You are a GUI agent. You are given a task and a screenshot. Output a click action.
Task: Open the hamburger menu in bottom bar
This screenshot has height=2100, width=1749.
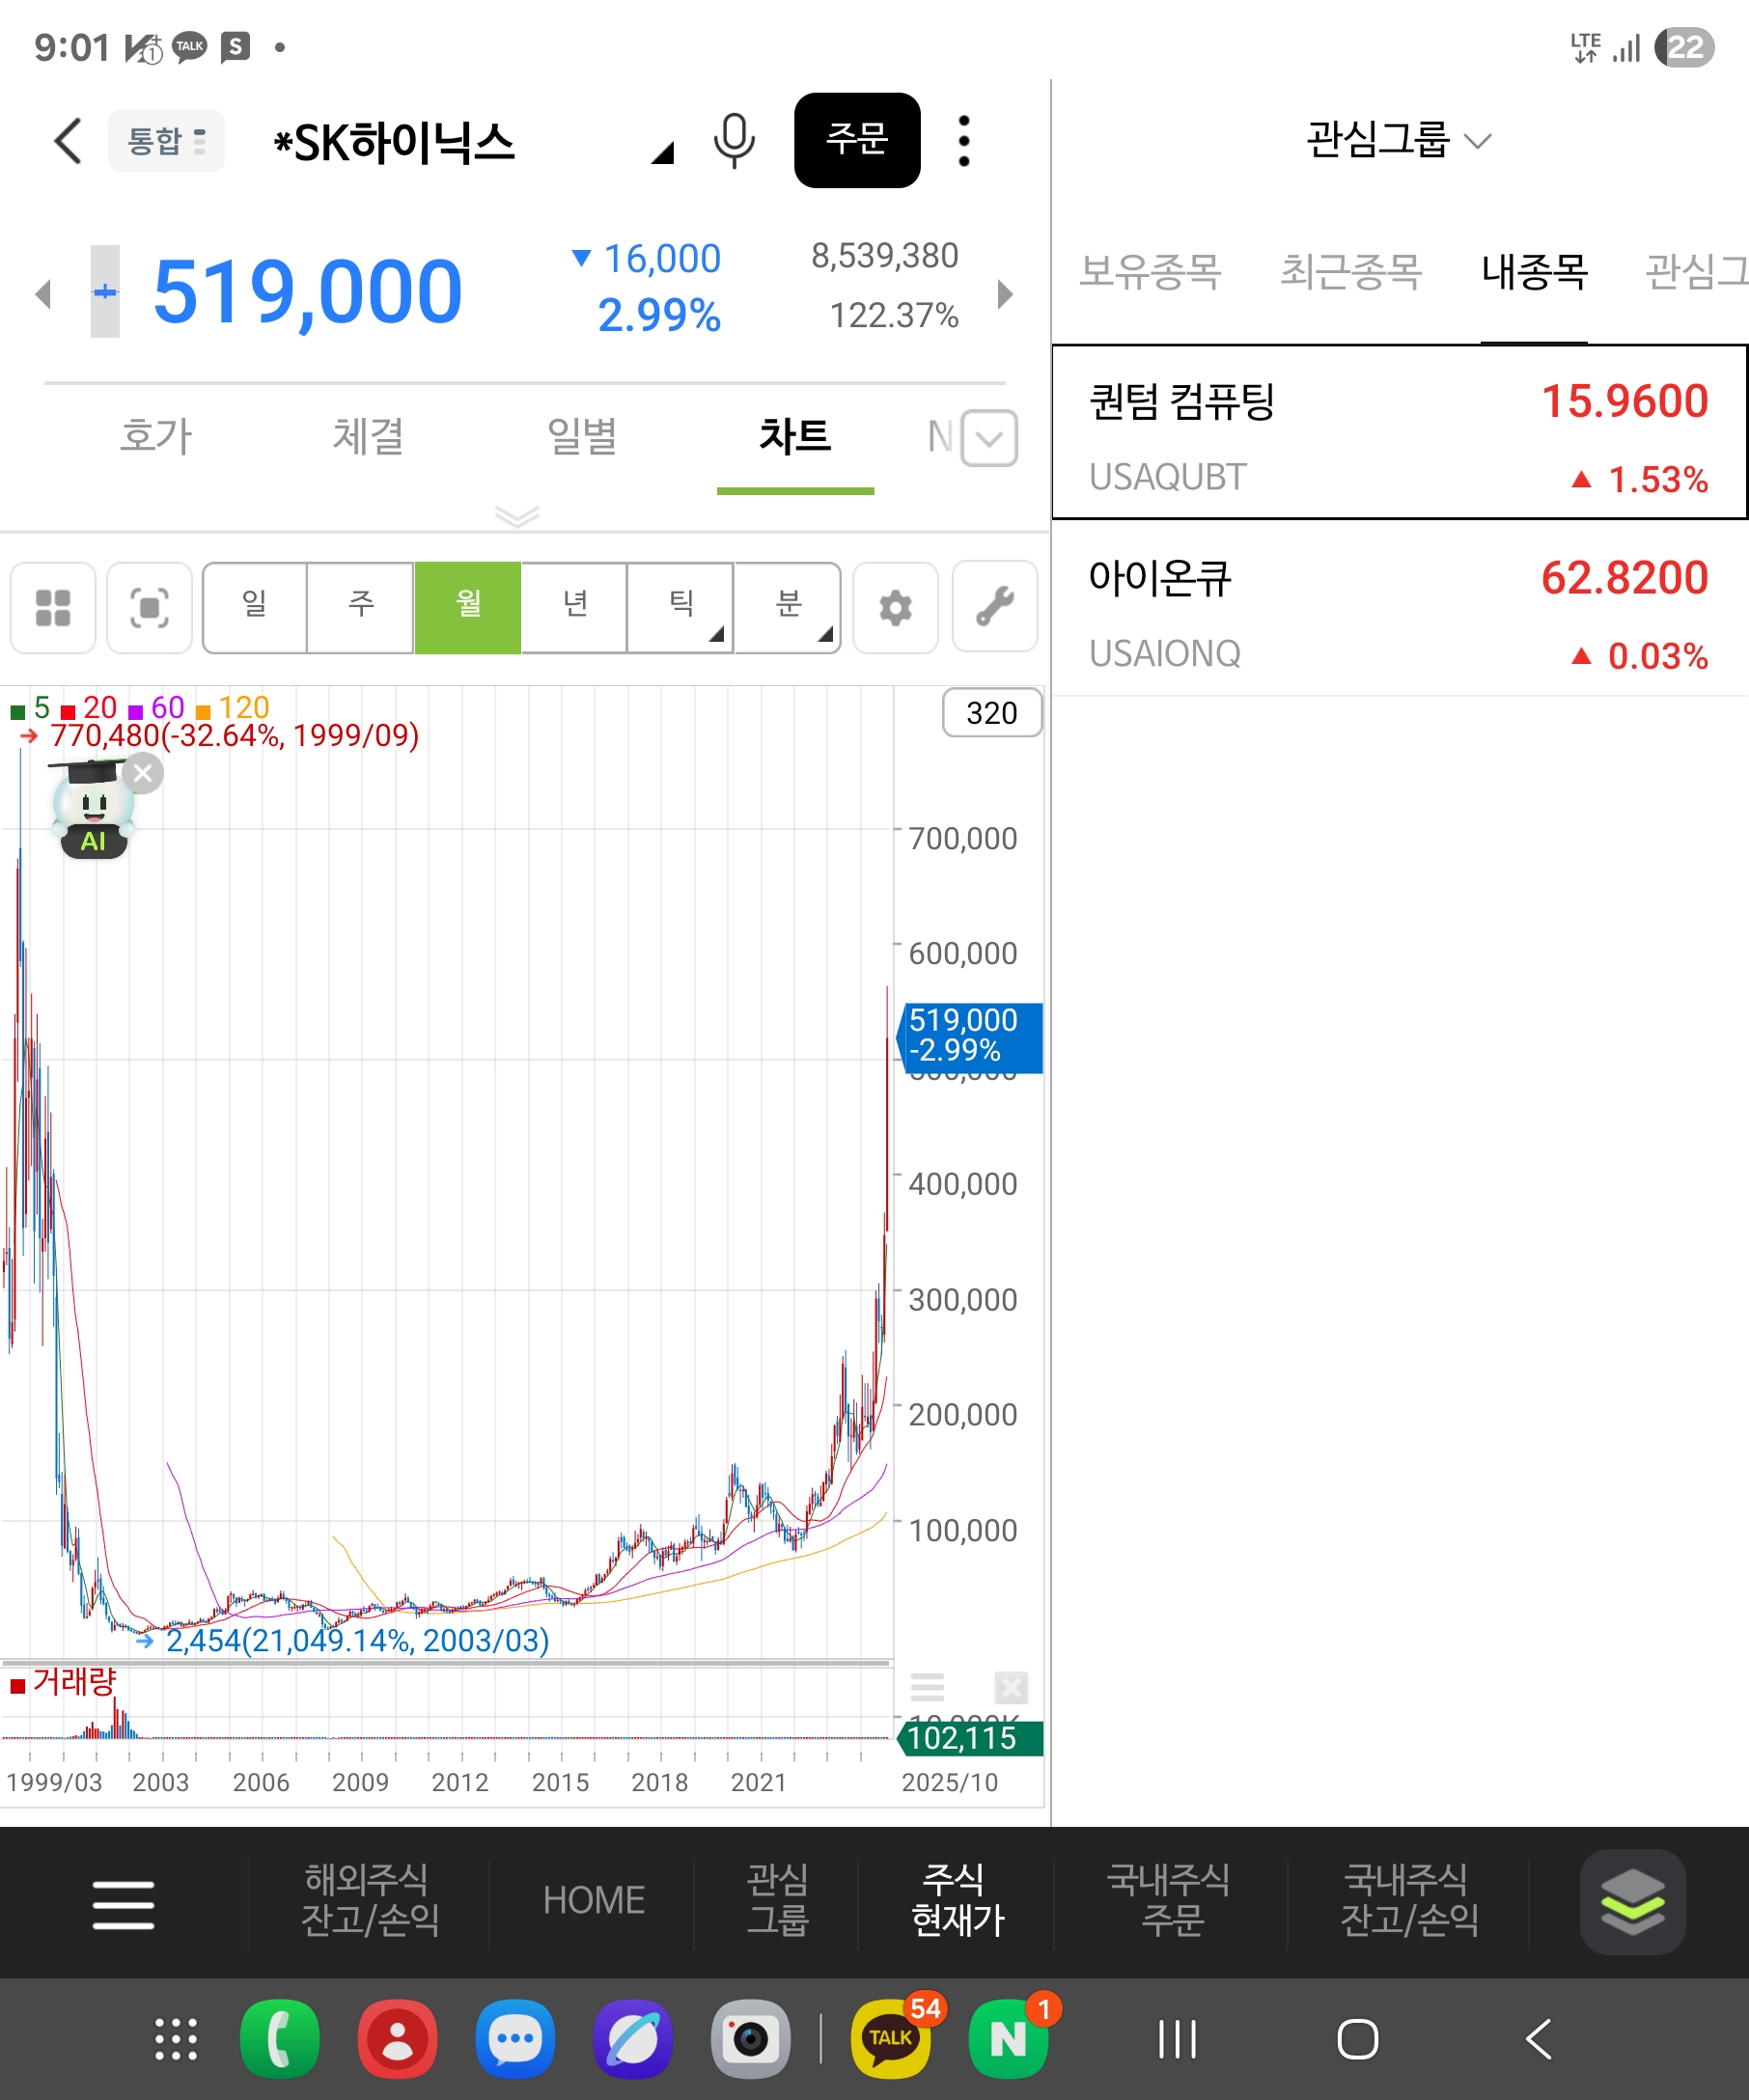[123, 1903]
